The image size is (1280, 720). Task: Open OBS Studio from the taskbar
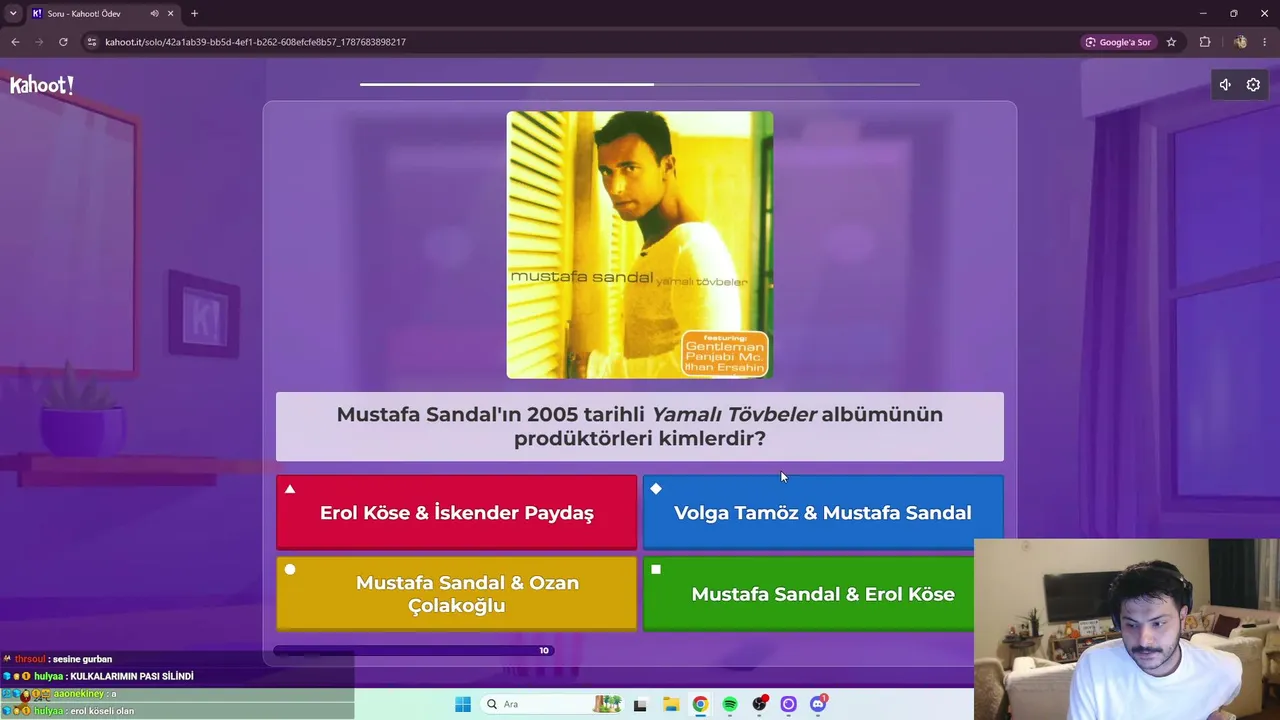click(x=760, y=704)
